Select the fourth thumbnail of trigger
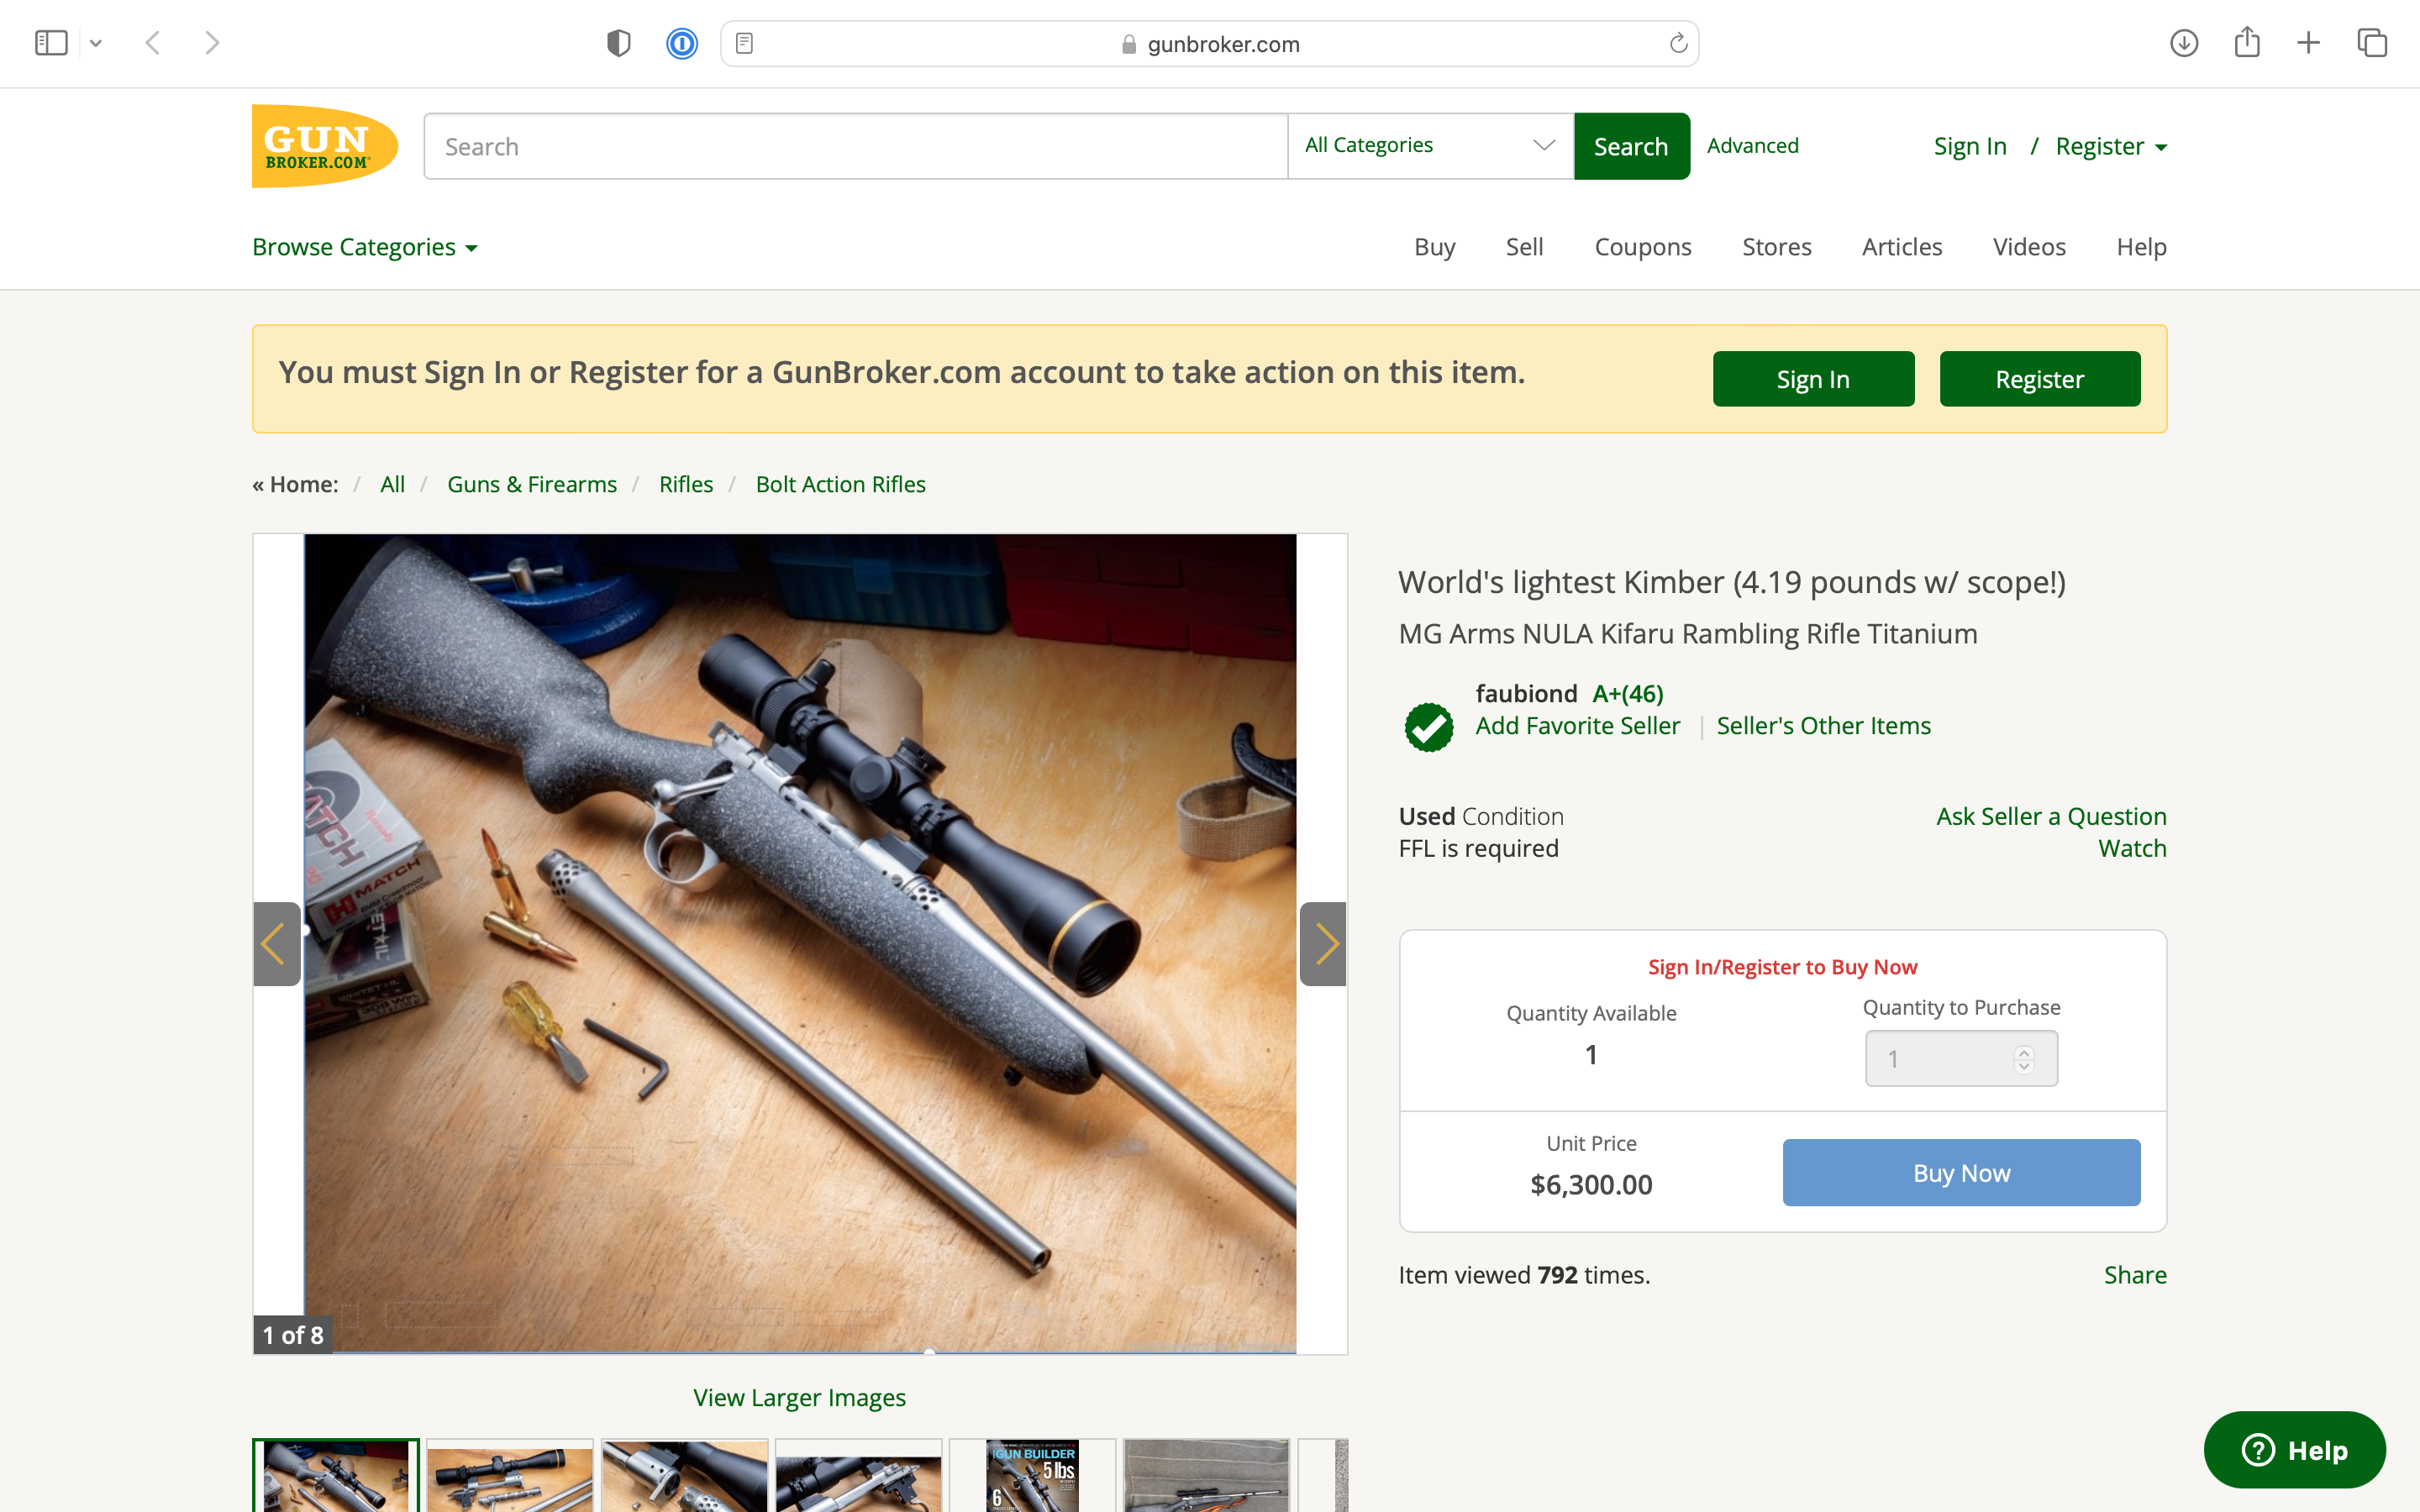 [859, 1476]
